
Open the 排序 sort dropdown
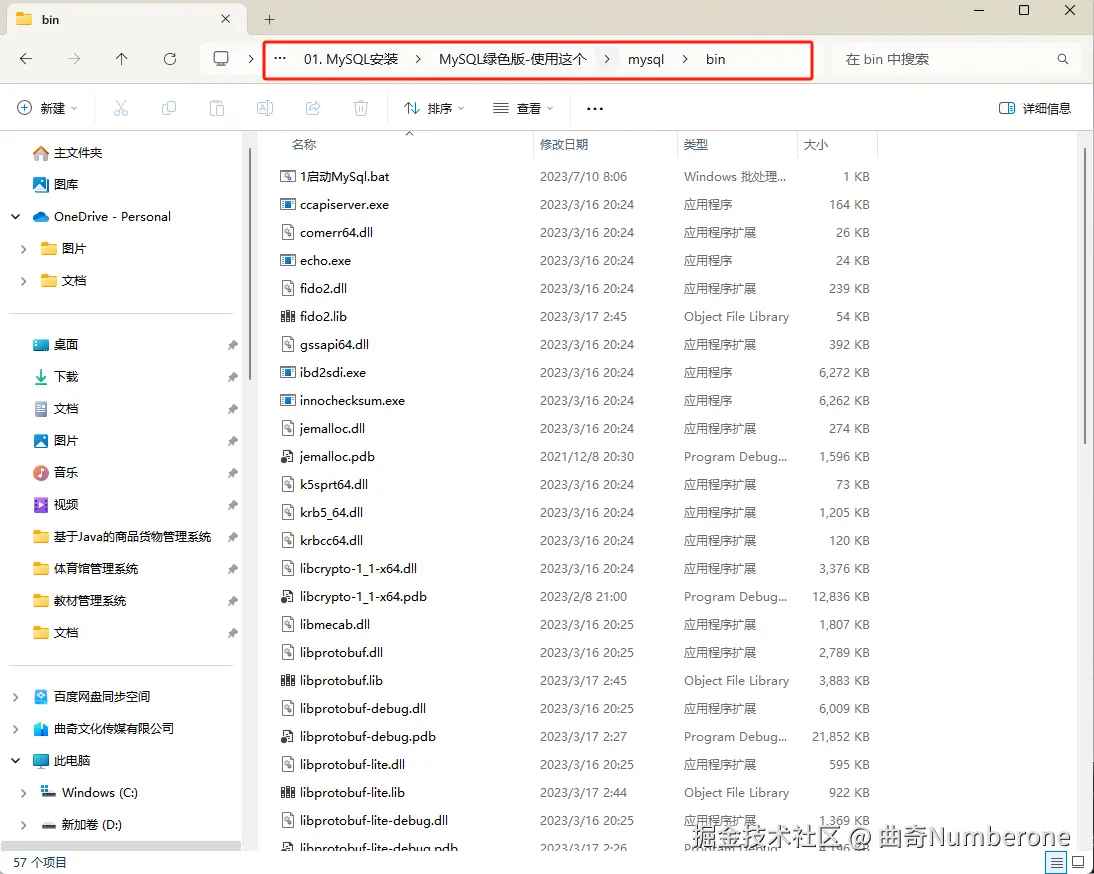[x=434, y=108]
